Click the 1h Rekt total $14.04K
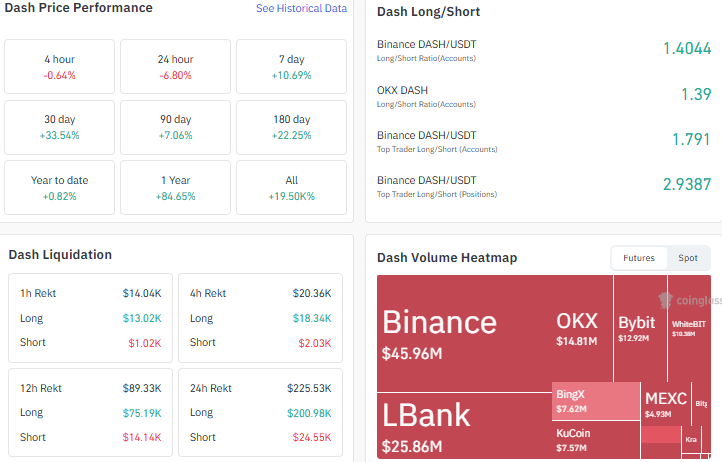Viewport: 722px width, 462px height. (142, 293)
